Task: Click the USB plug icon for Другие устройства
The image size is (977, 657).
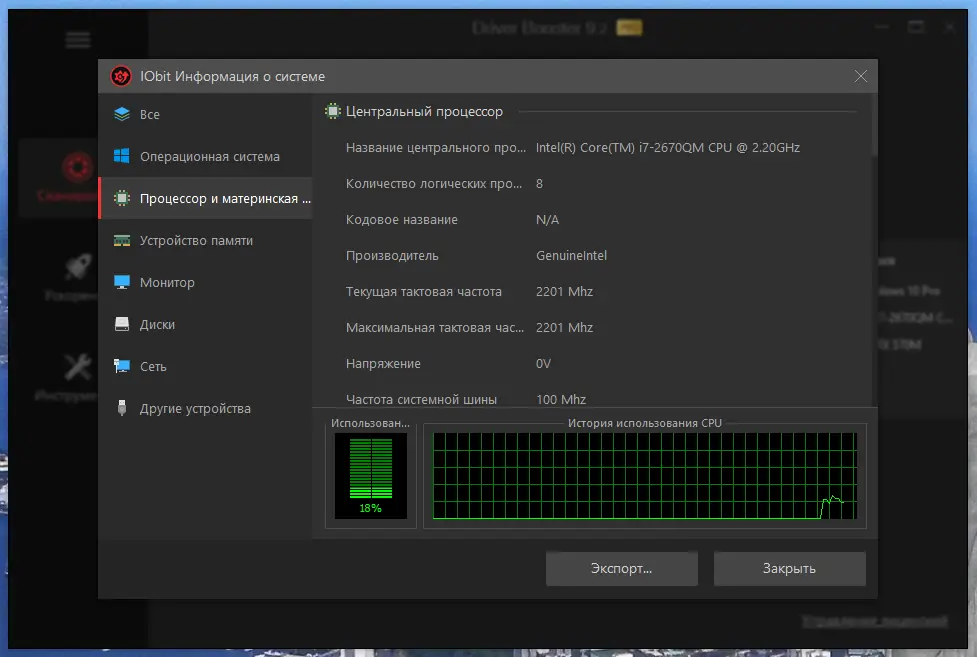Action: 122,408
